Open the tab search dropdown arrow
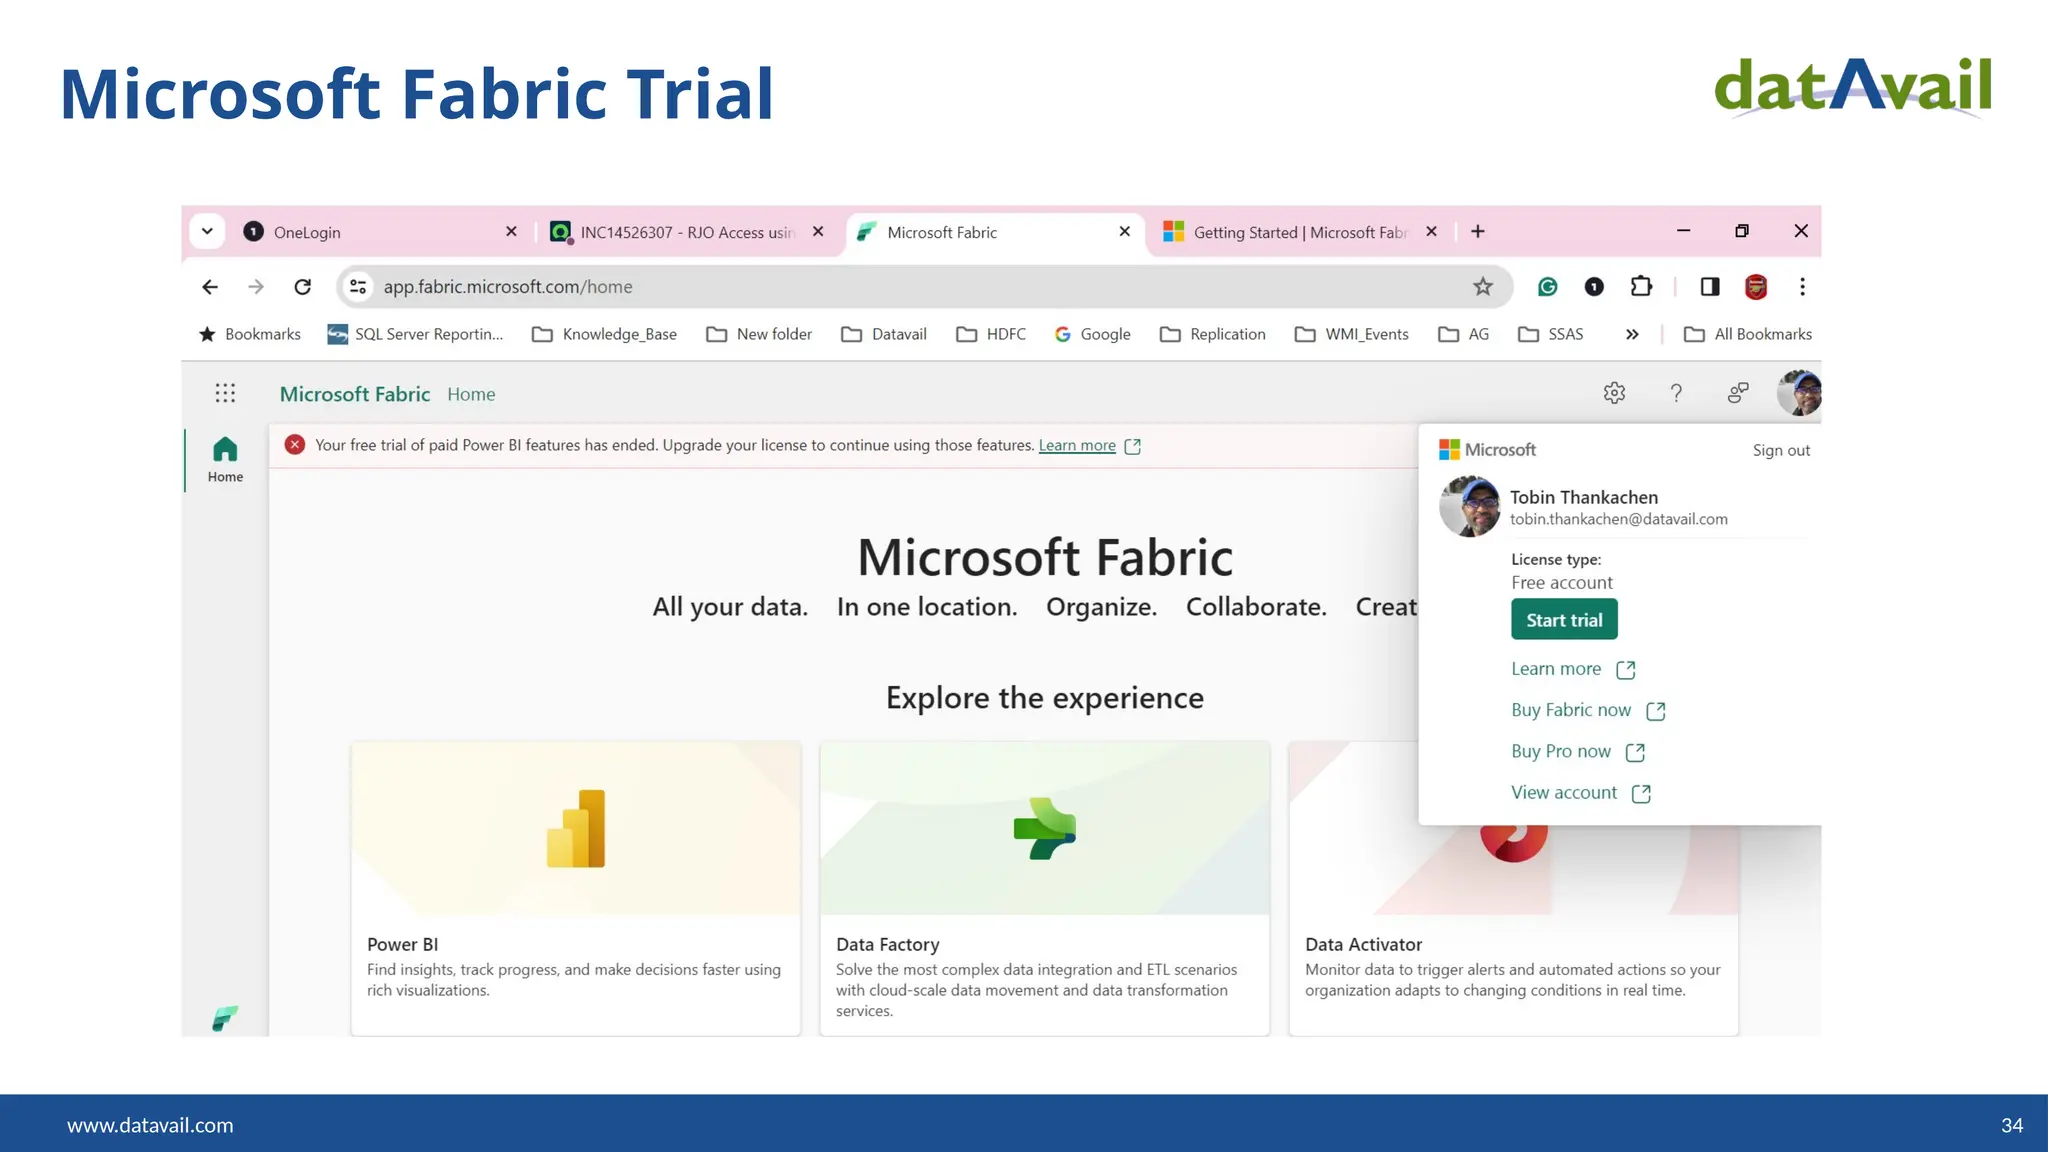The width and height of the screenshot is (2048, 1152). [207, 232]
